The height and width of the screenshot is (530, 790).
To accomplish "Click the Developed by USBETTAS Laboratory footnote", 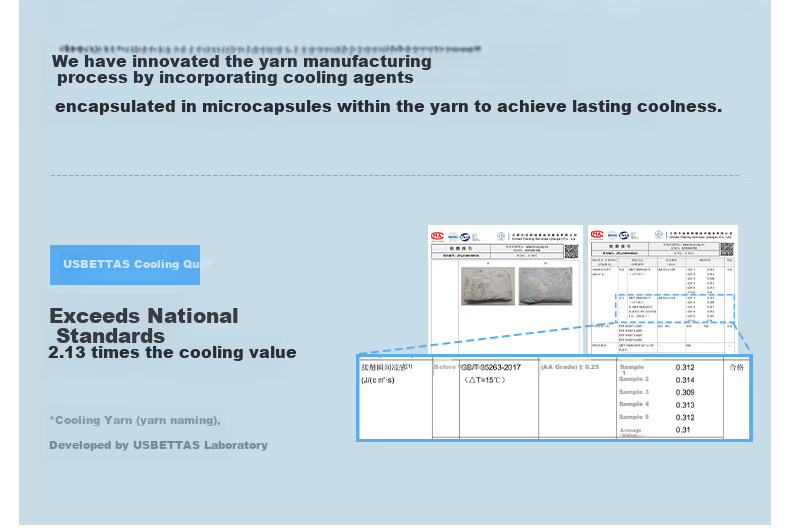I will pos(158,445).
